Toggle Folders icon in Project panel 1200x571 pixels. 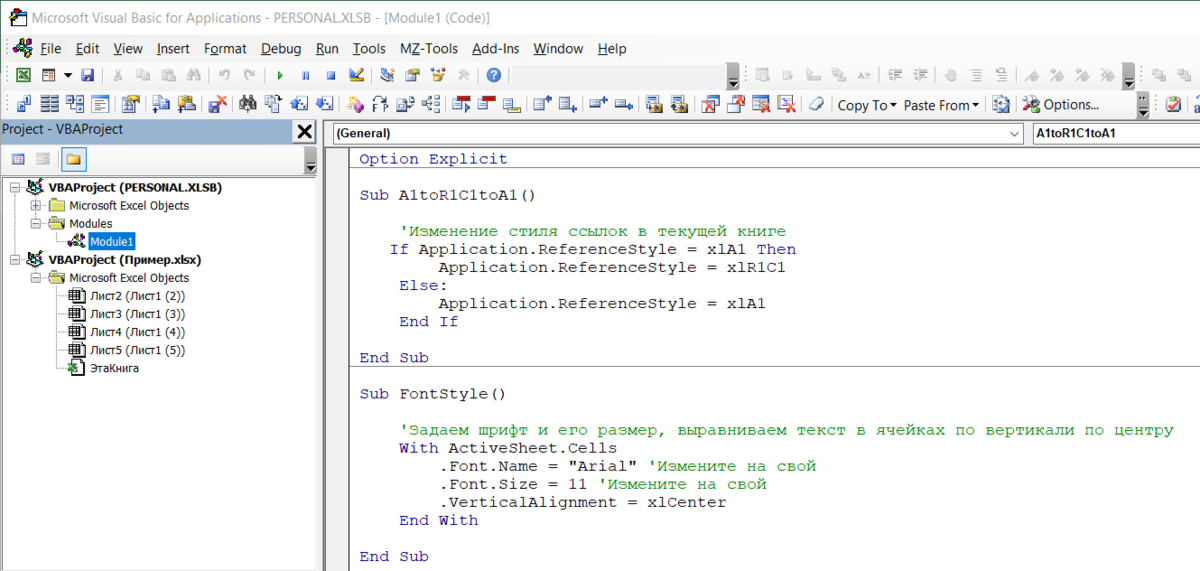click(73, 158)
